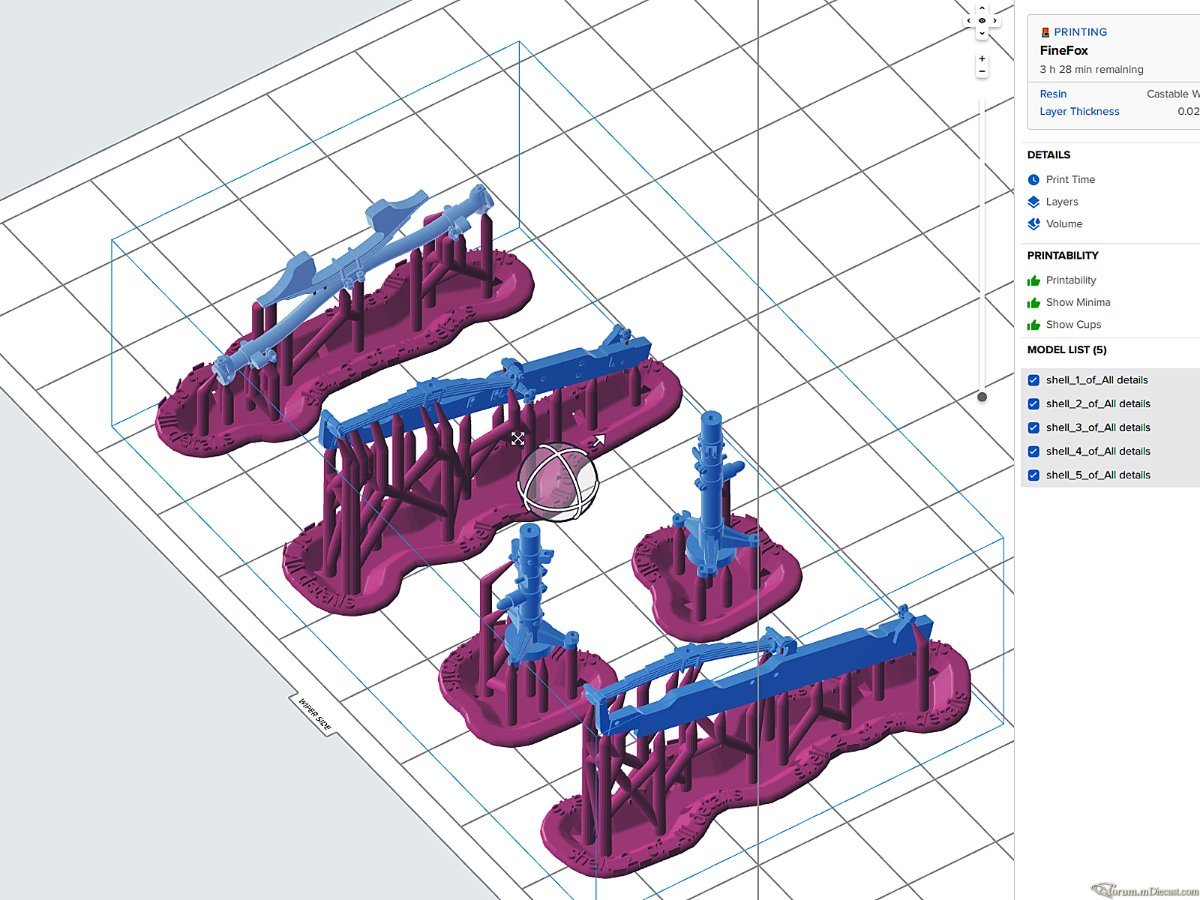Click the DETAILS section heading

pyautogui.click(x=1049, y=155)
